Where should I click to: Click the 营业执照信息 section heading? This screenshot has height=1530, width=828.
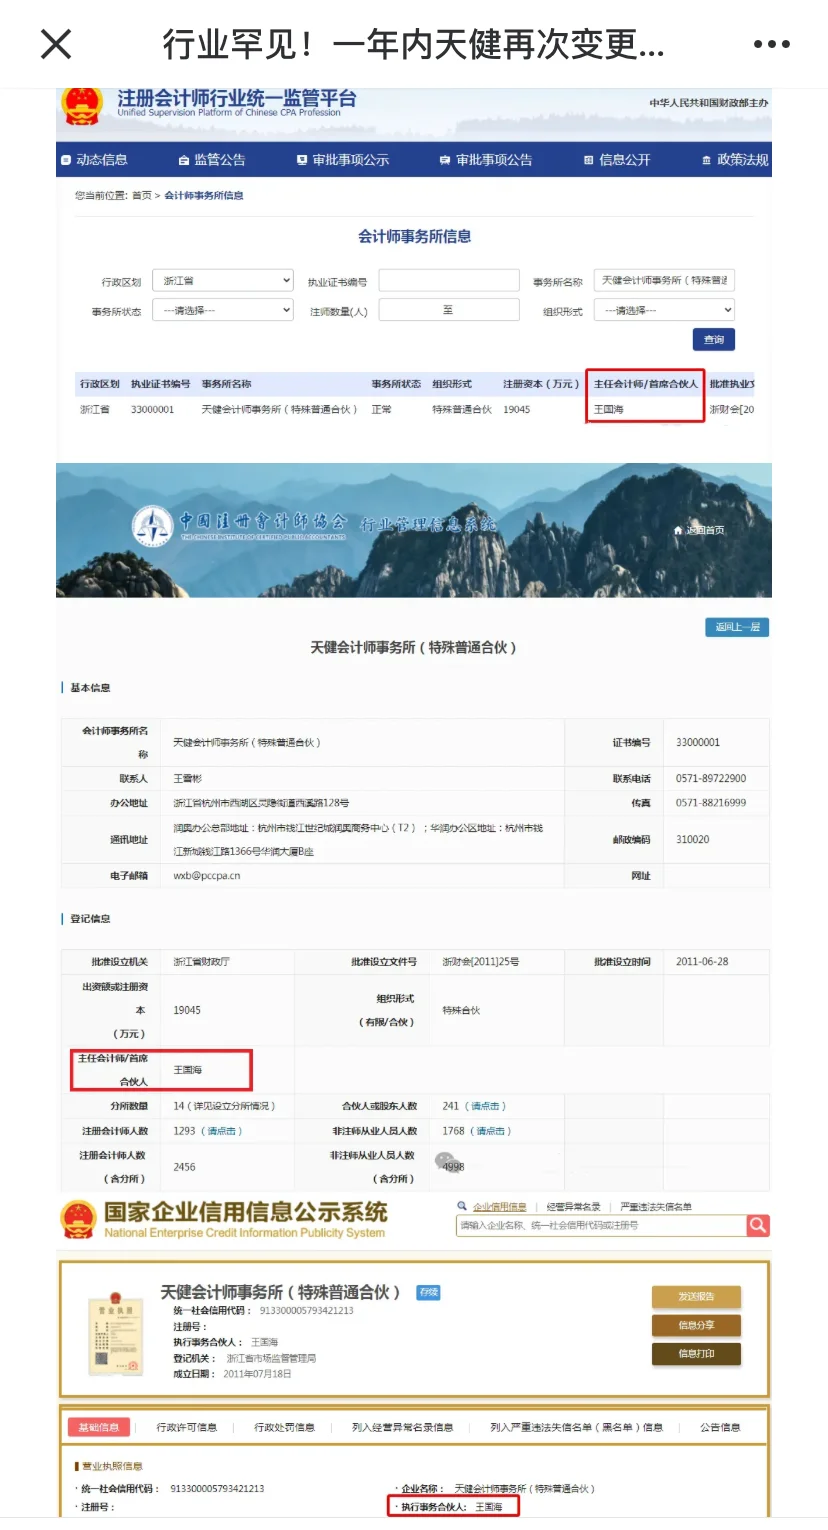pyautogui.click(x=110, y=1466)
